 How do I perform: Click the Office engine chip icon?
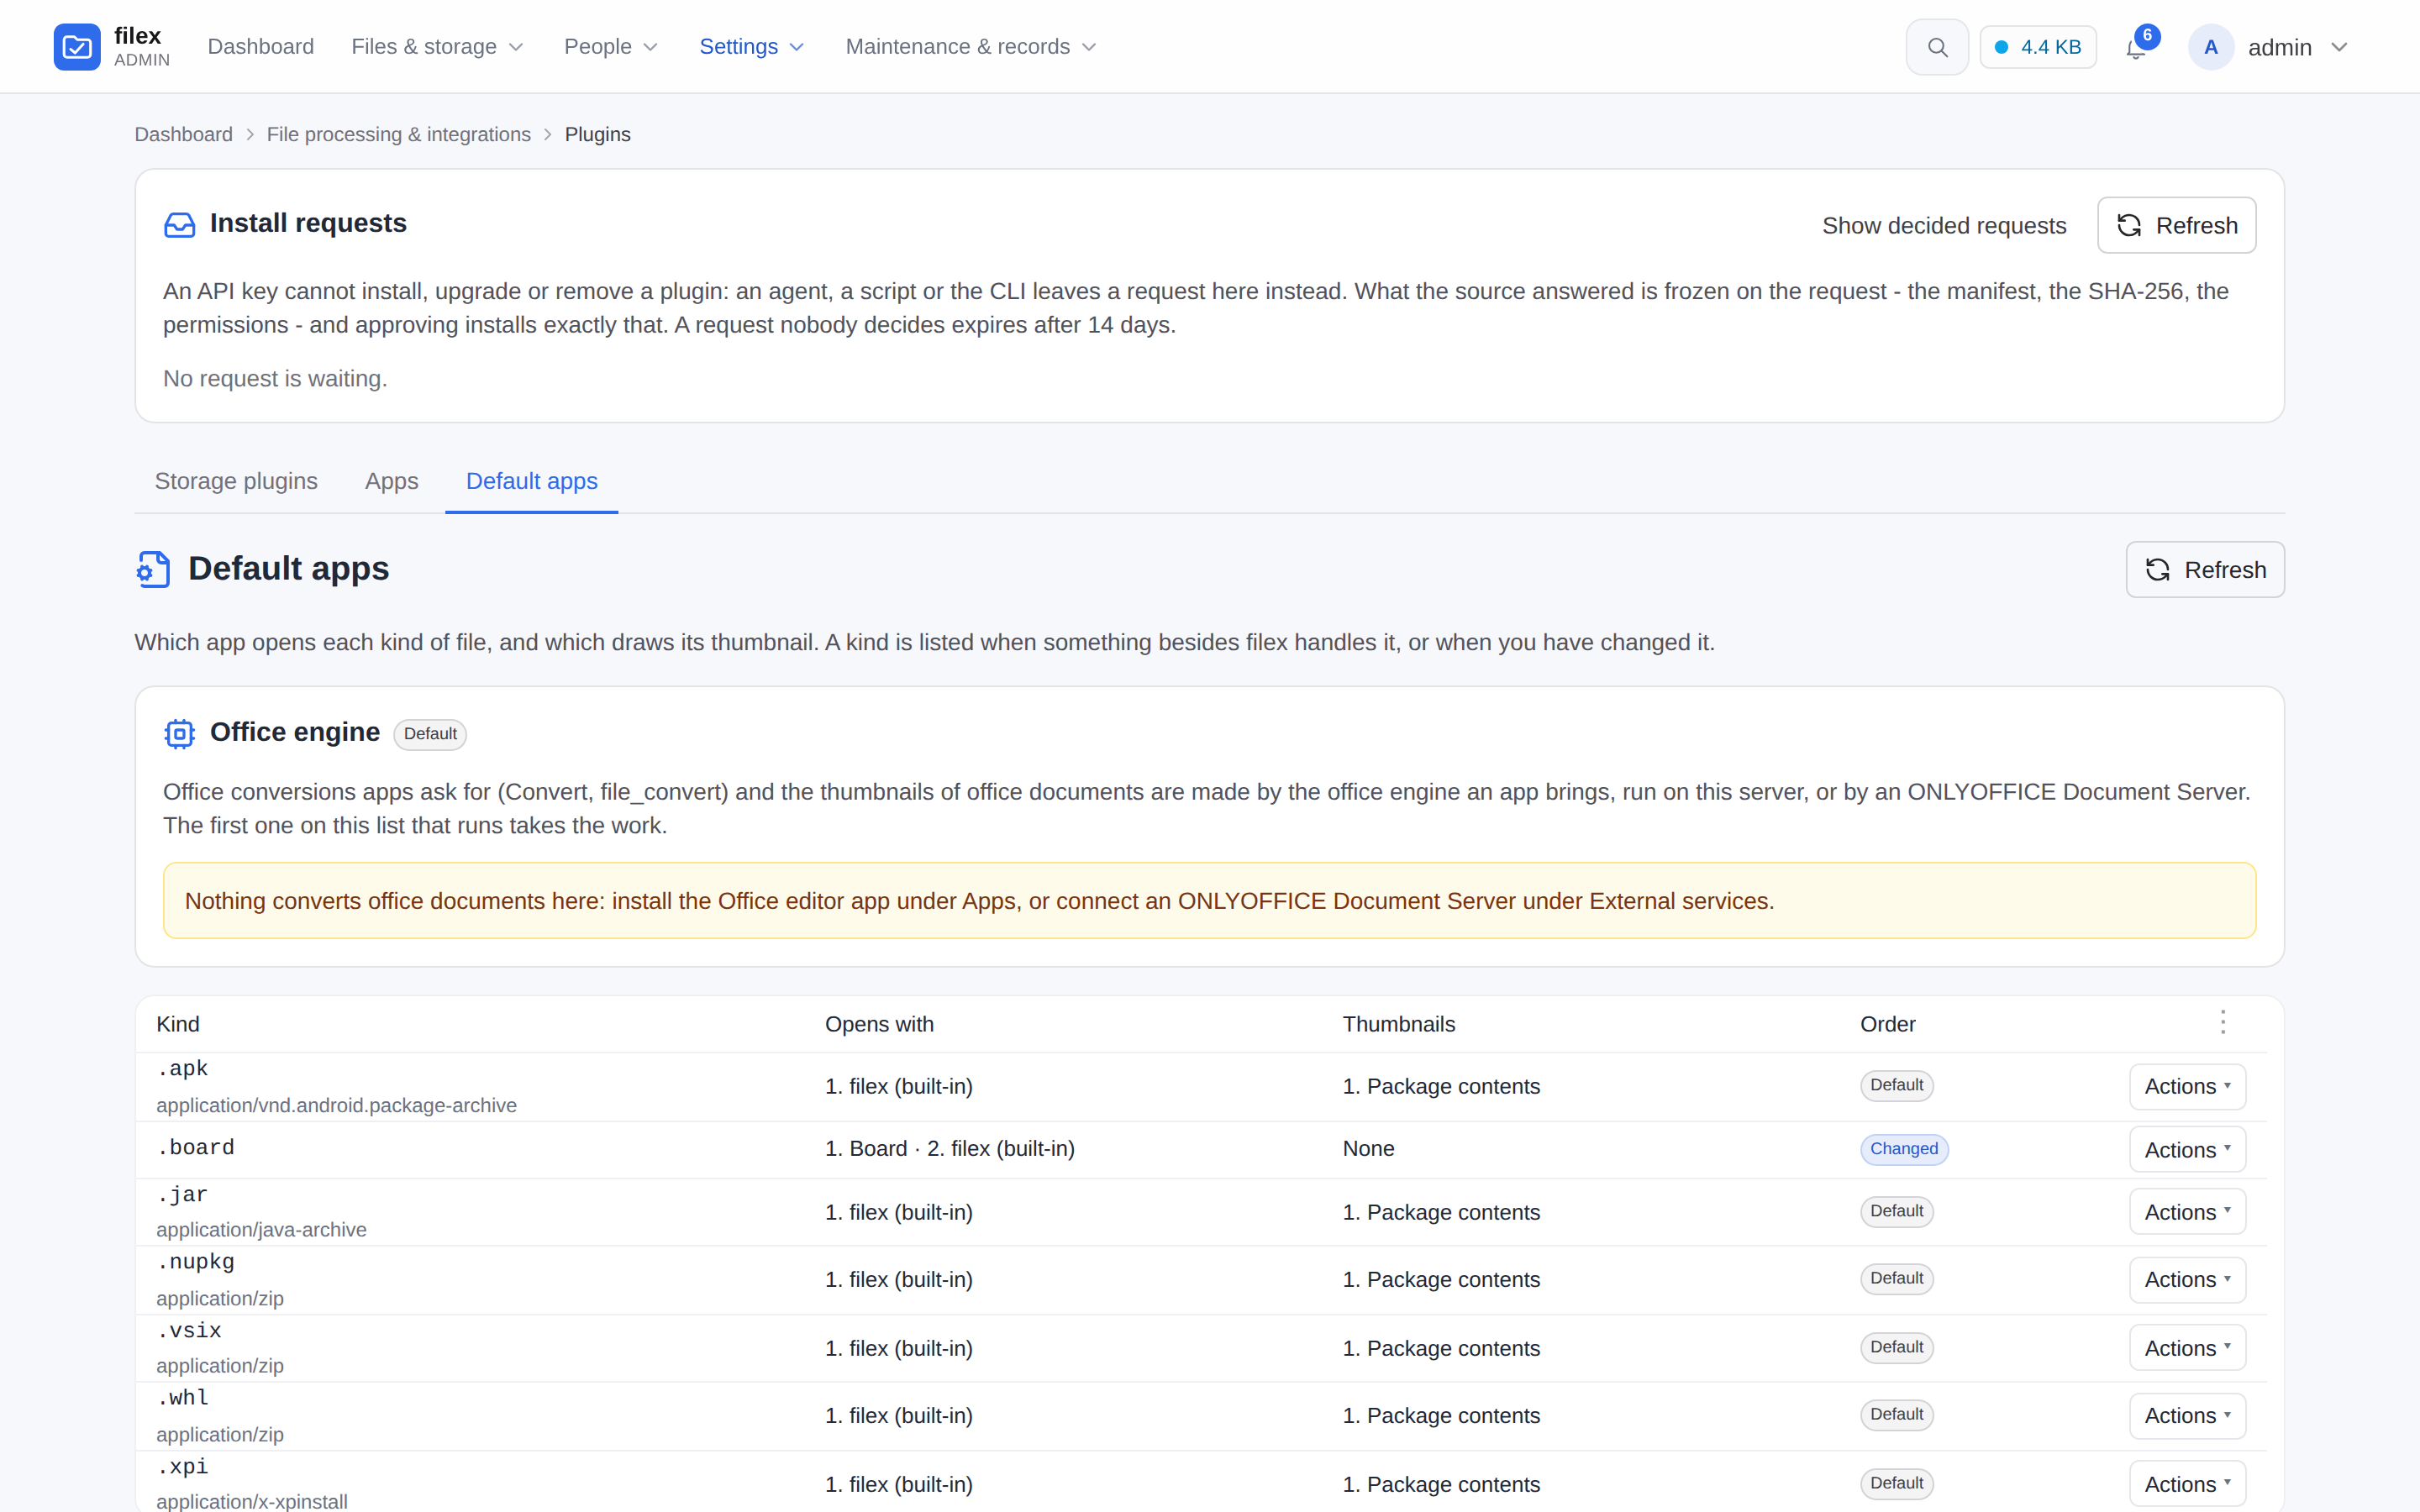tap(180, 733)
